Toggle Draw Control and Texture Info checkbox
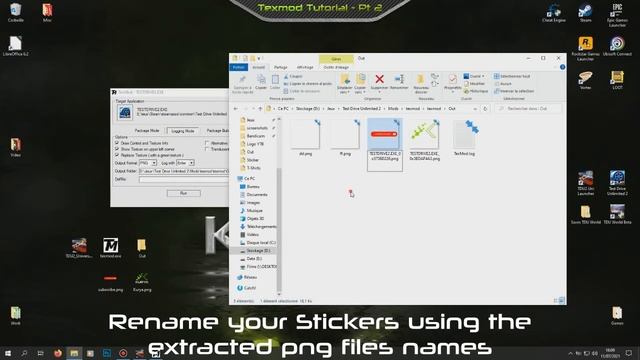The image size is (640, 360). tap(117, 143)
